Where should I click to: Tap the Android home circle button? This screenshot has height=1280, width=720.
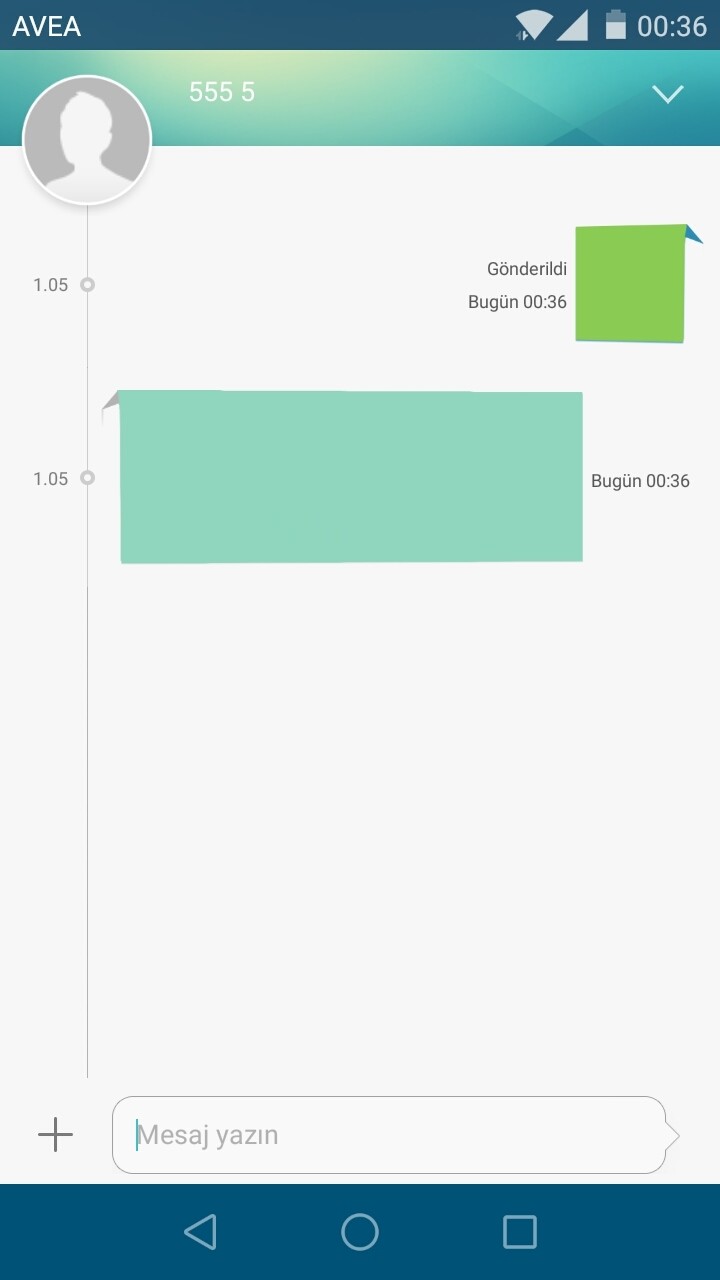(360, 1232)
